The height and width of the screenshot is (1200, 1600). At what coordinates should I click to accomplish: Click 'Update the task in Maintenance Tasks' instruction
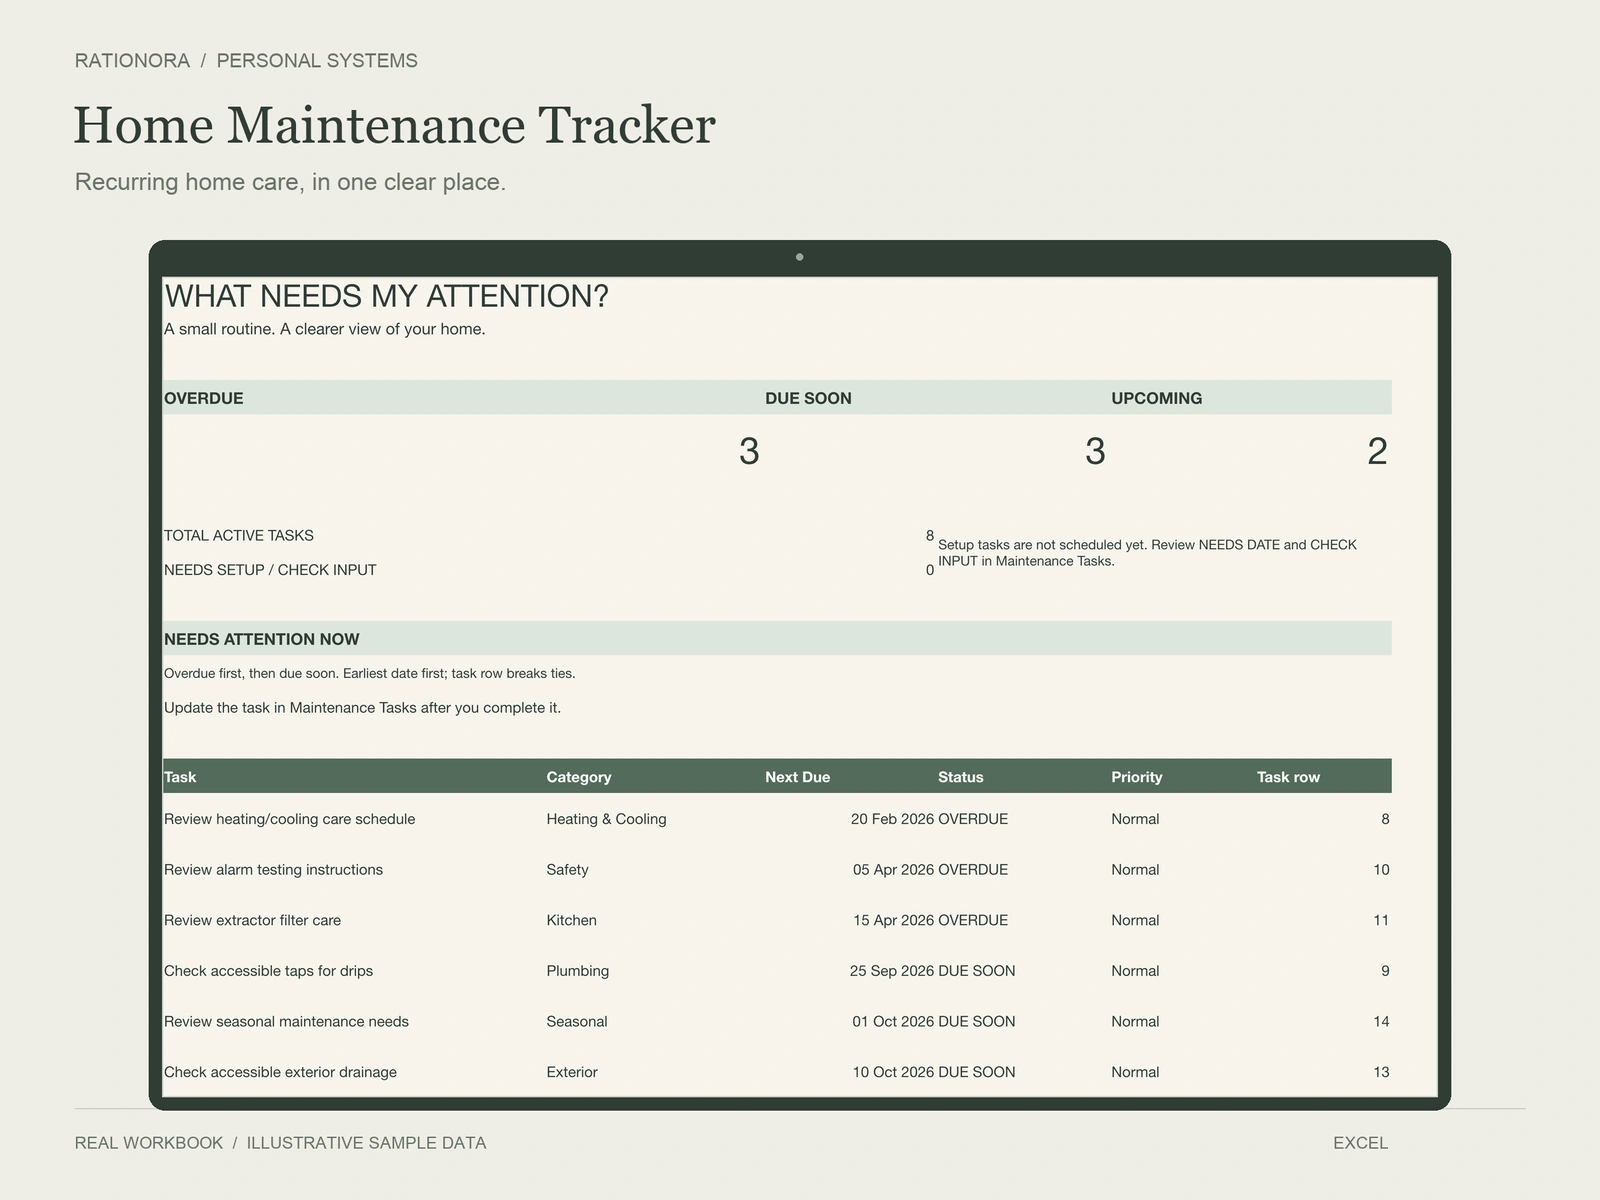[362, 708]
